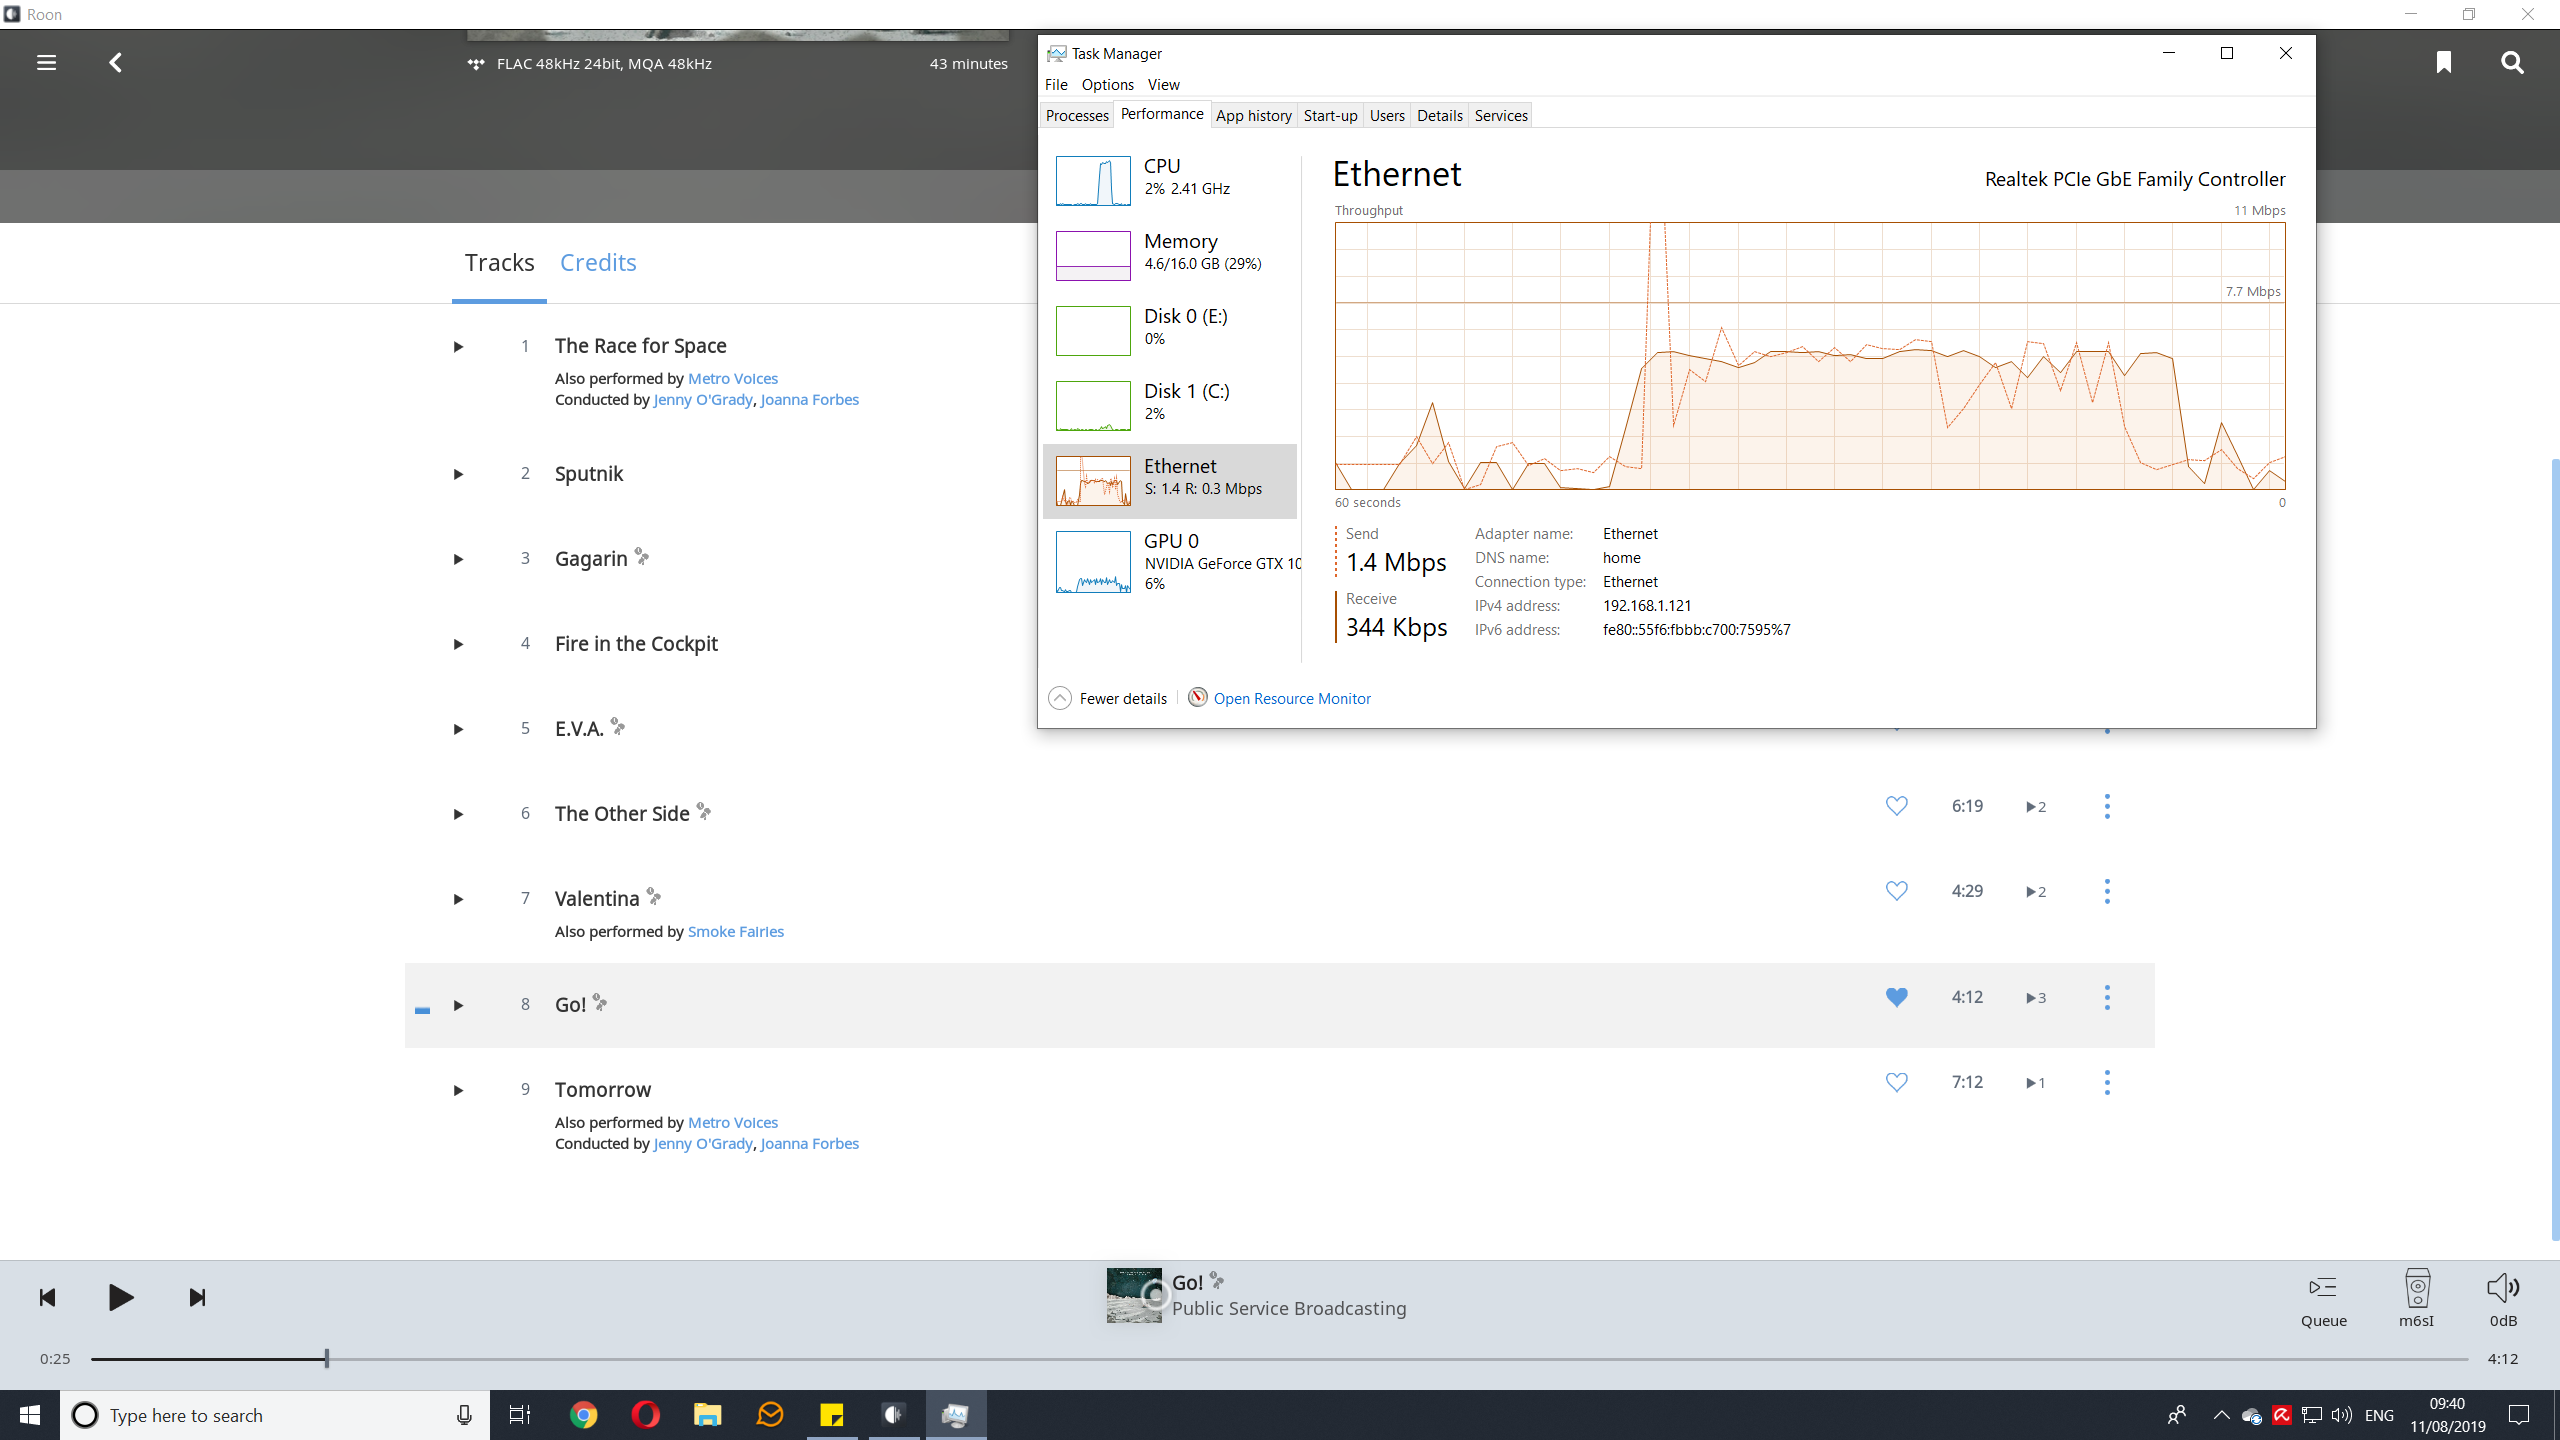Collapse Task Manager with Fewer details
Screen dimensions: 2560x1440
(1108, 698)
